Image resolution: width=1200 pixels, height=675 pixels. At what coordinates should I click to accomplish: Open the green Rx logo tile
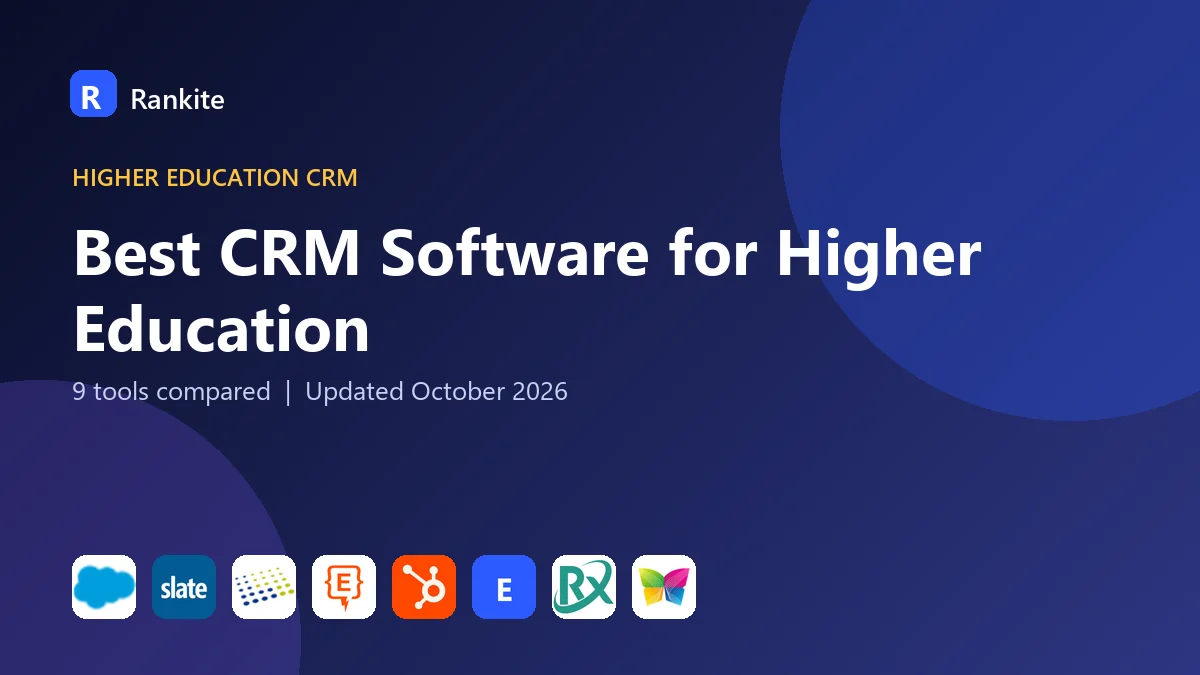(584, 587)
